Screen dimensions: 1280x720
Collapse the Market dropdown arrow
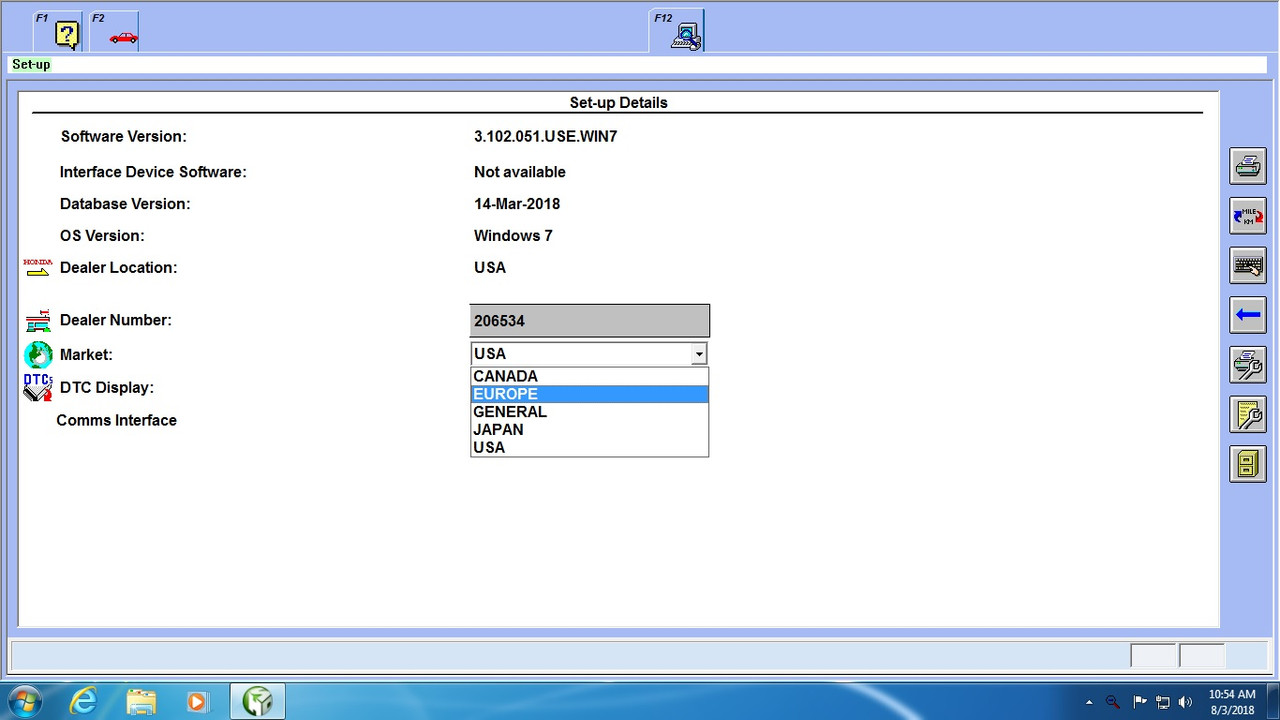[699, 354]
